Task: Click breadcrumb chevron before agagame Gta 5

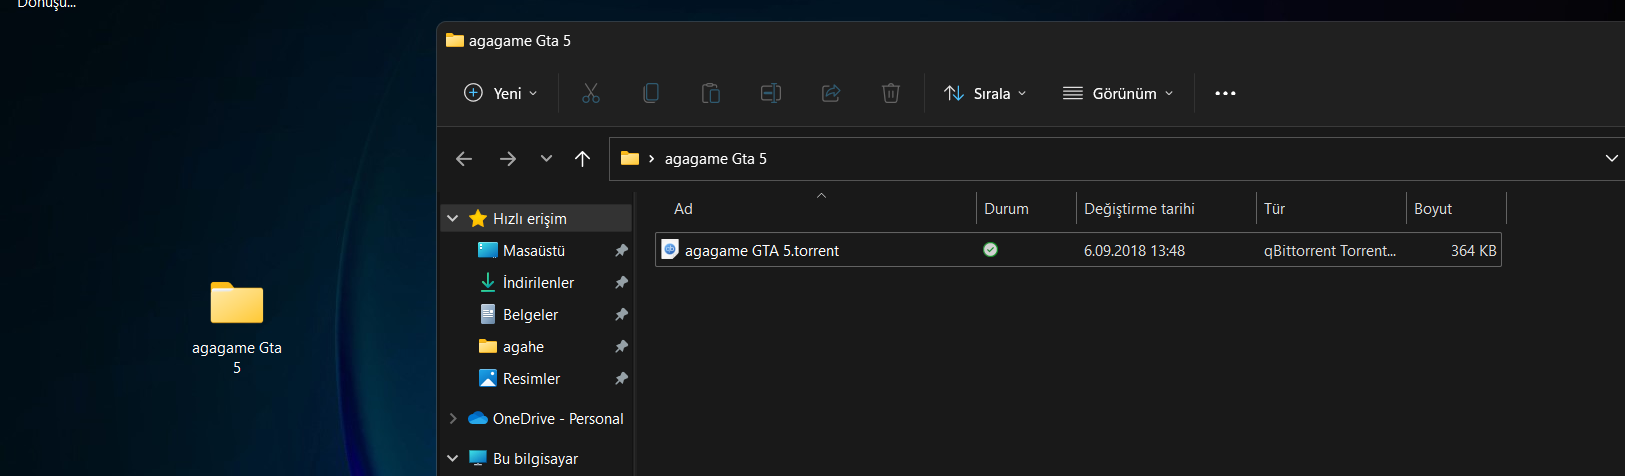Action: 652,159
